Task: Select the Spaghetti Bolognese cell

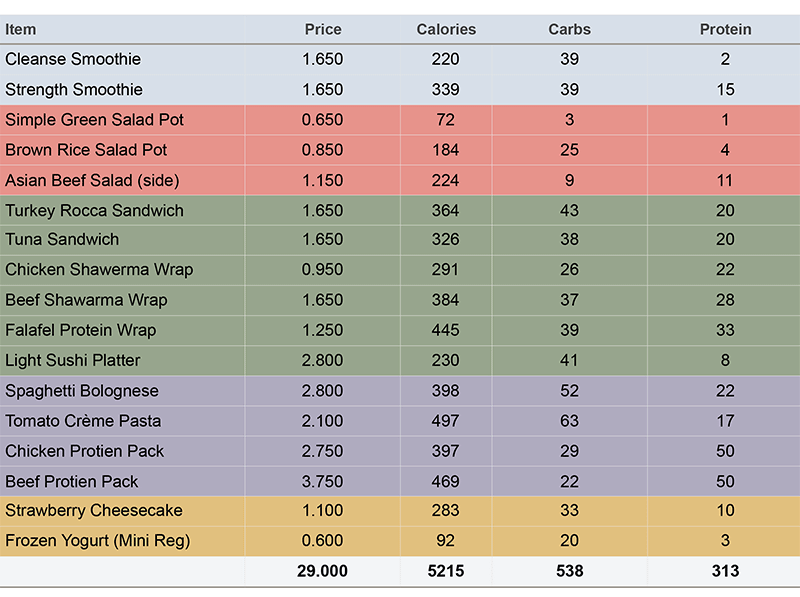Action: (82, 391)
